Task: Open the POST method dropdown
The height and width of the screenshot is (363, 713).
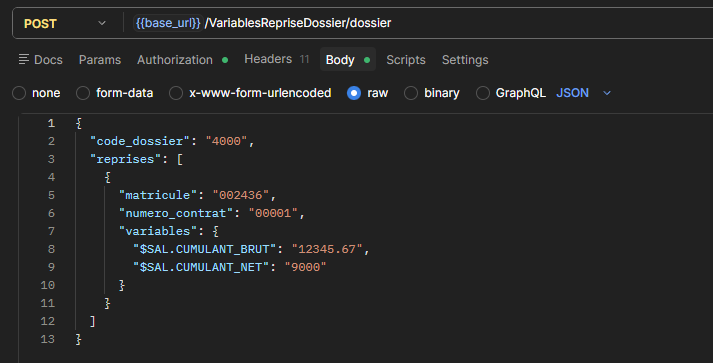Action: [65, 23]
